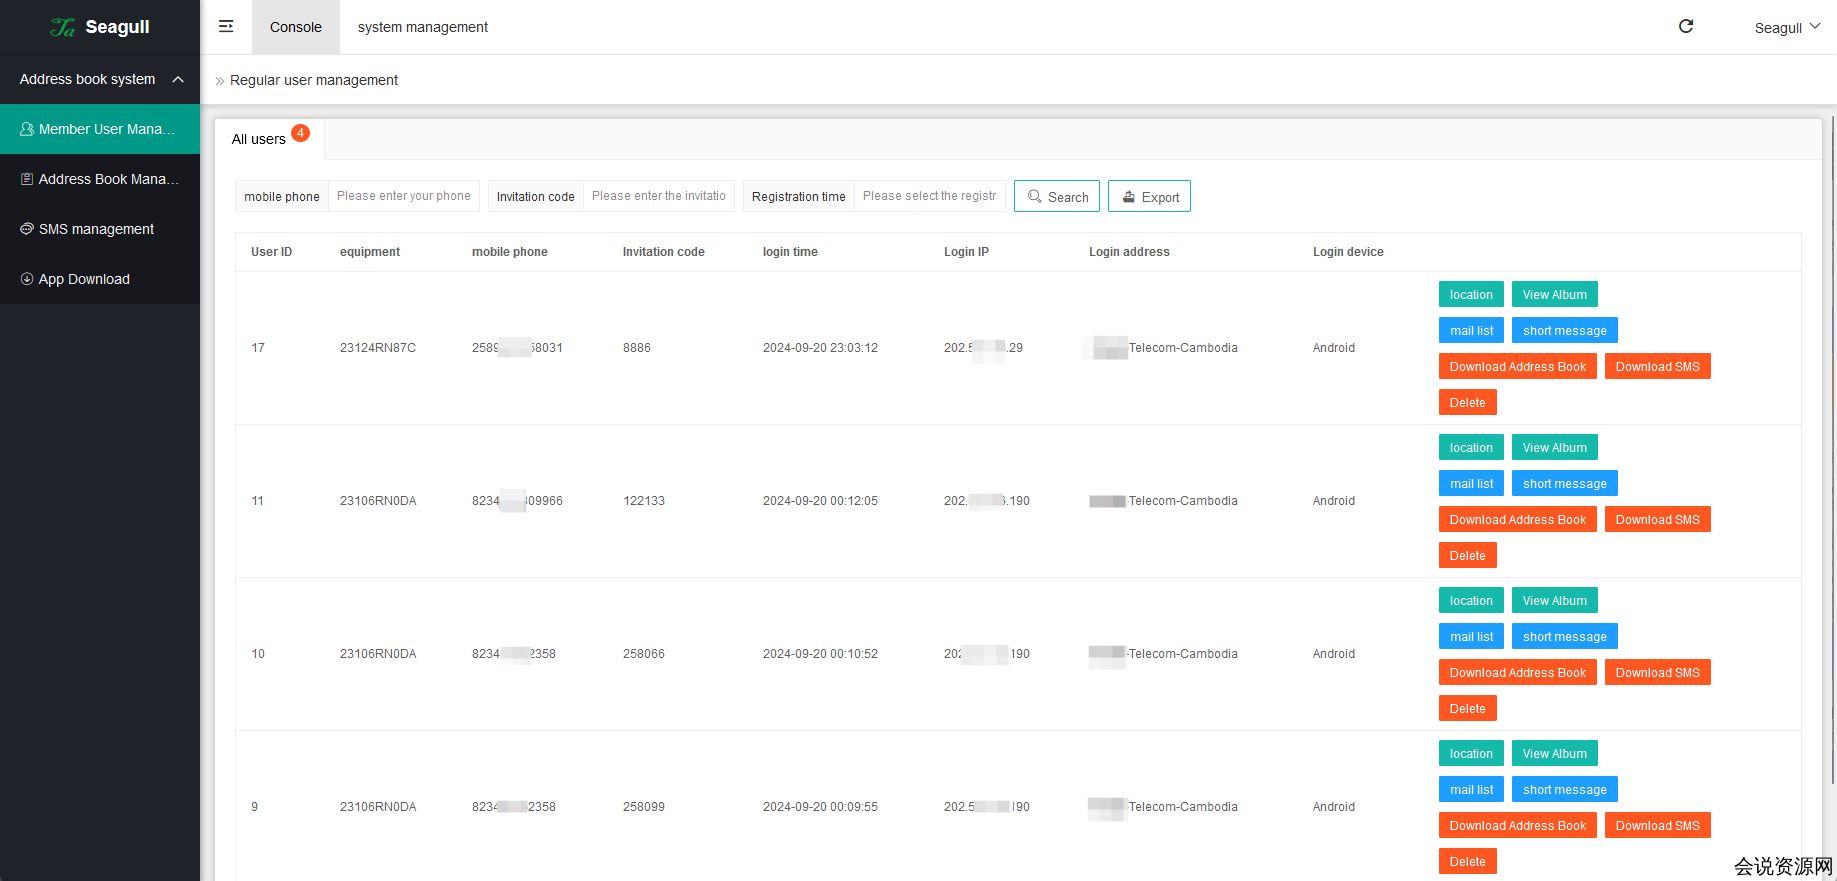The image size is (1837, 881).
Task: Open Member User Management in the sidebar
Action: (x=100, y=129)
